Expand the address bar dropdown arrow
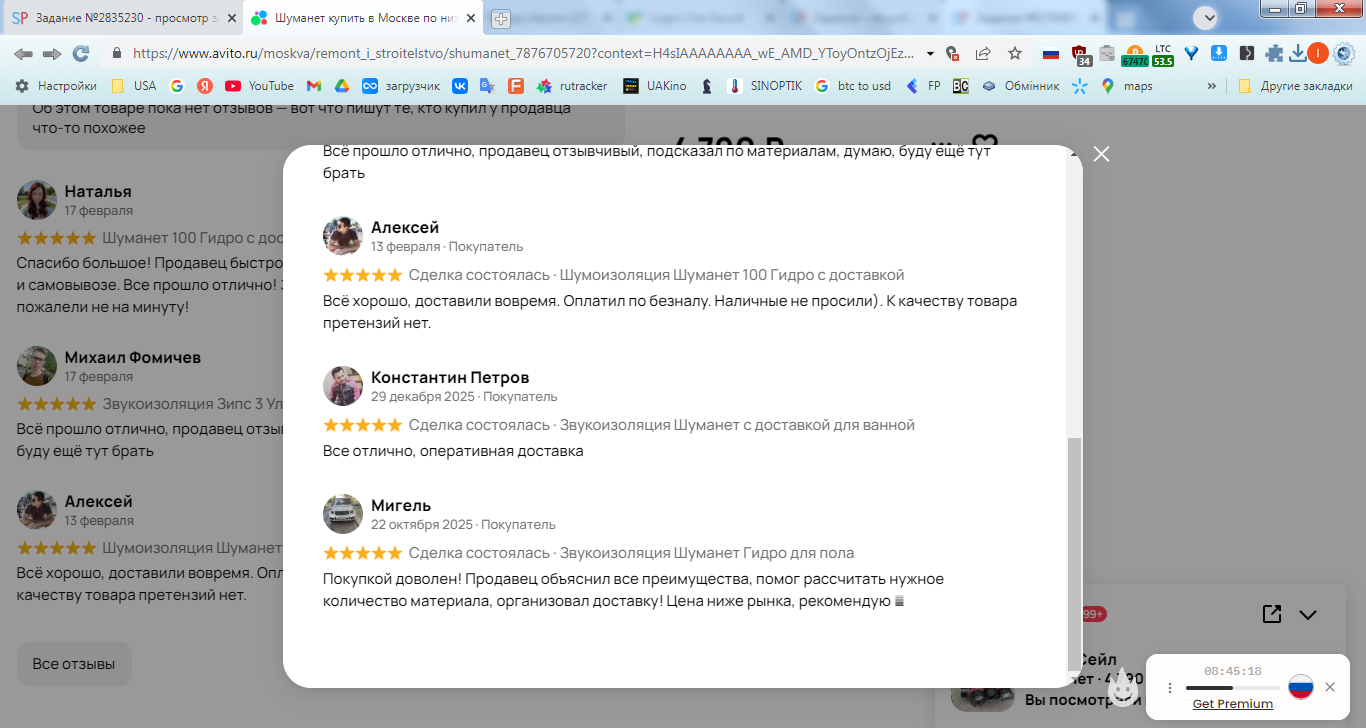Screen dimensions: 1366x728 pos(931,53)
